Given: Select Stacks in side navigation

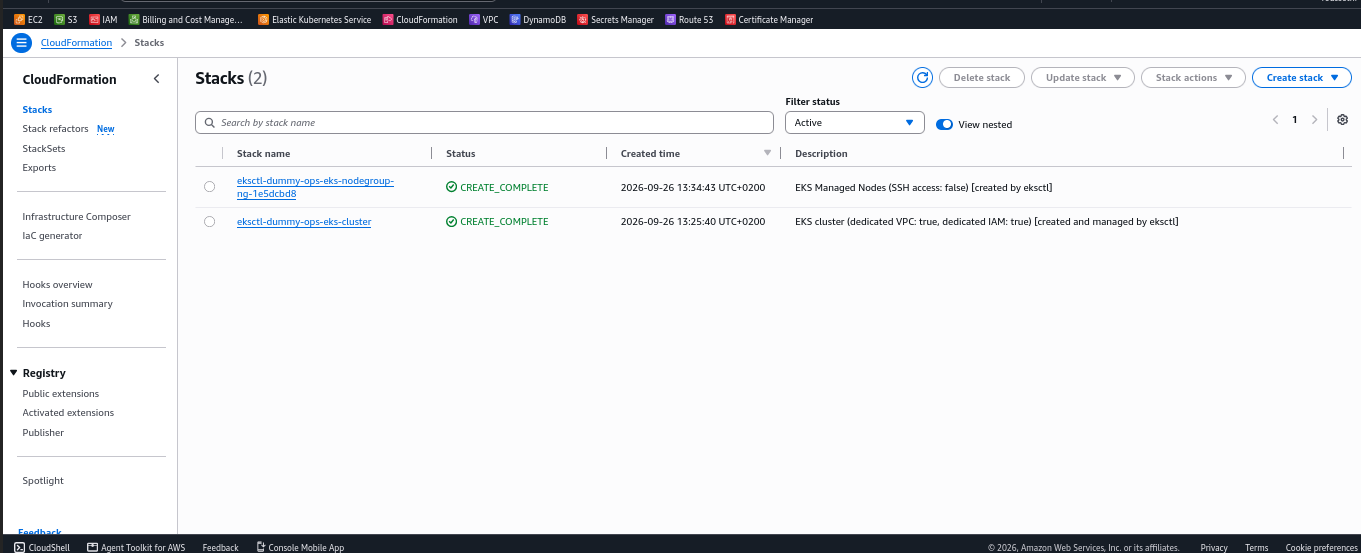Looking at the screenshot, I should pos(37,110).
